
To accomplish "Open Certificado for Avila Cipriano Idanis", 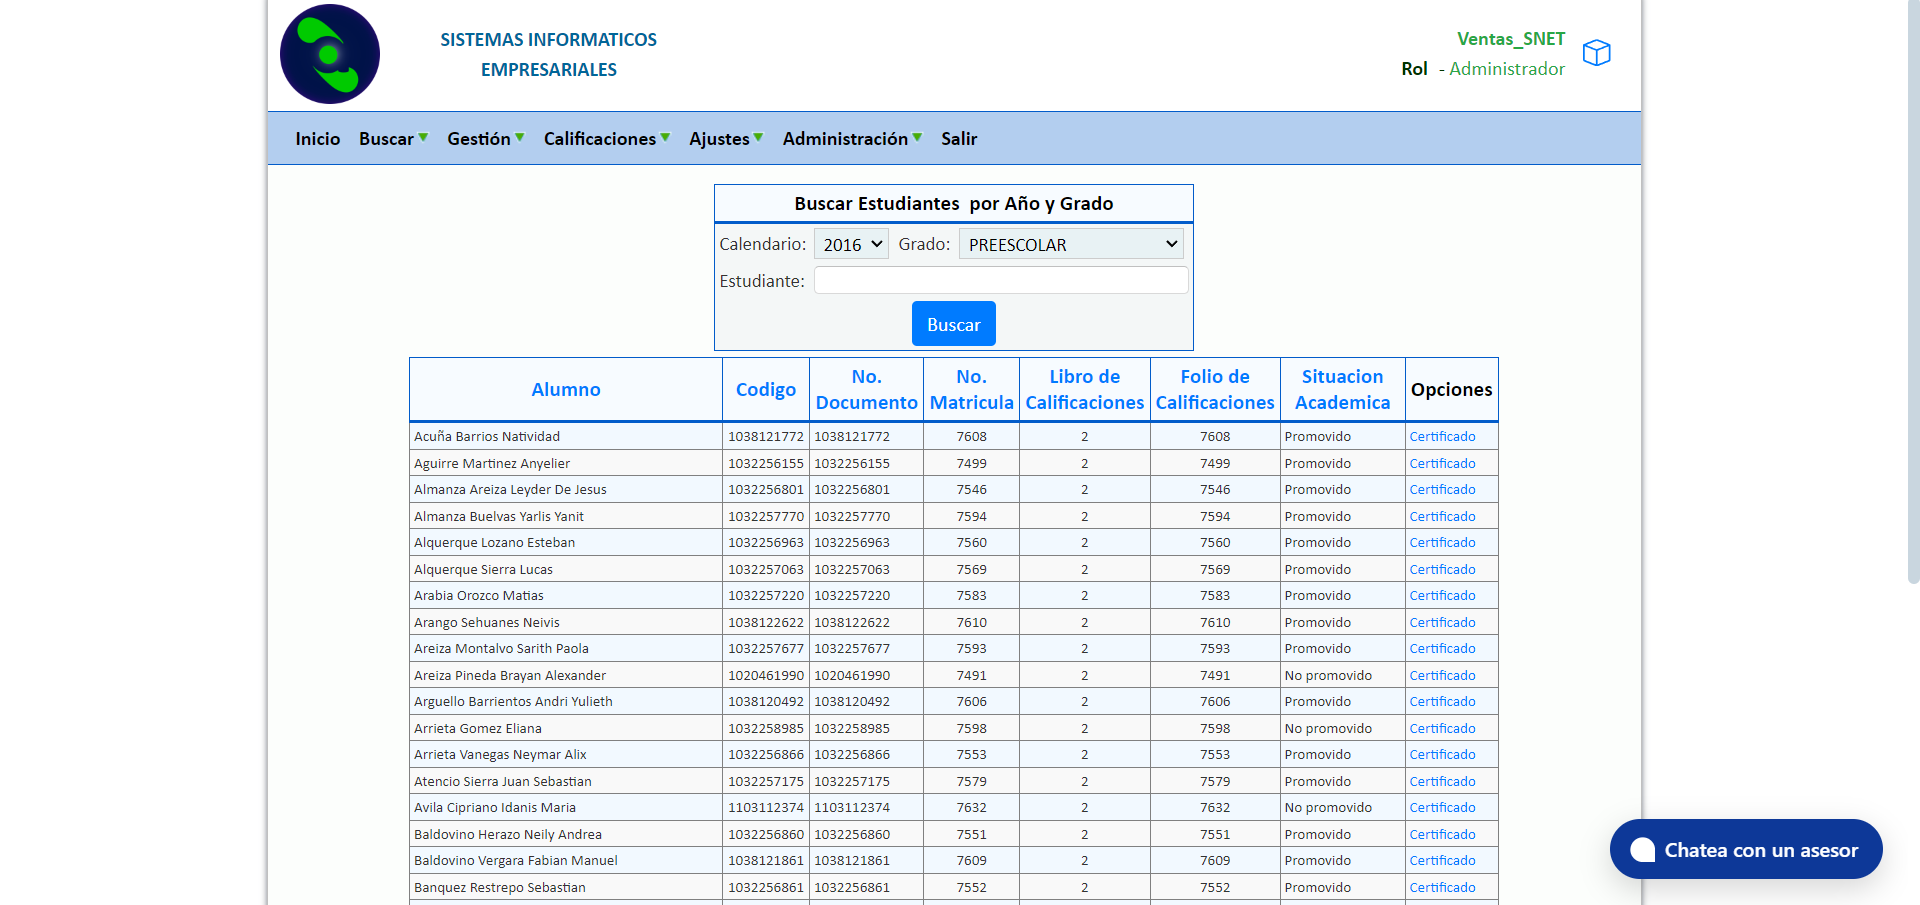I will coord(1442,807).
